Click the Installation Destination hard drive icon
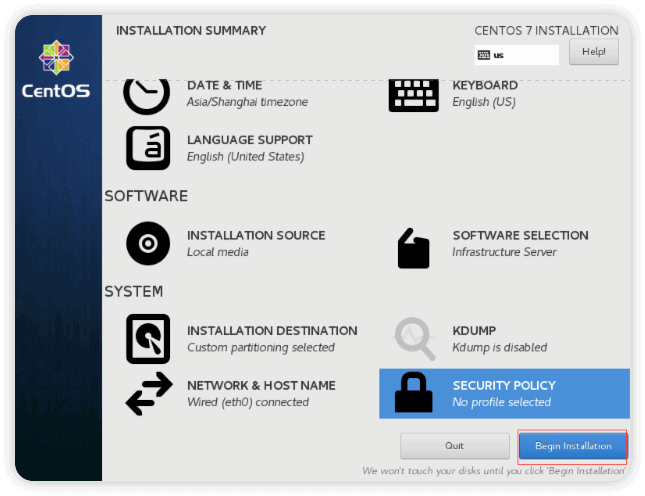 click(x=148, y=339)
